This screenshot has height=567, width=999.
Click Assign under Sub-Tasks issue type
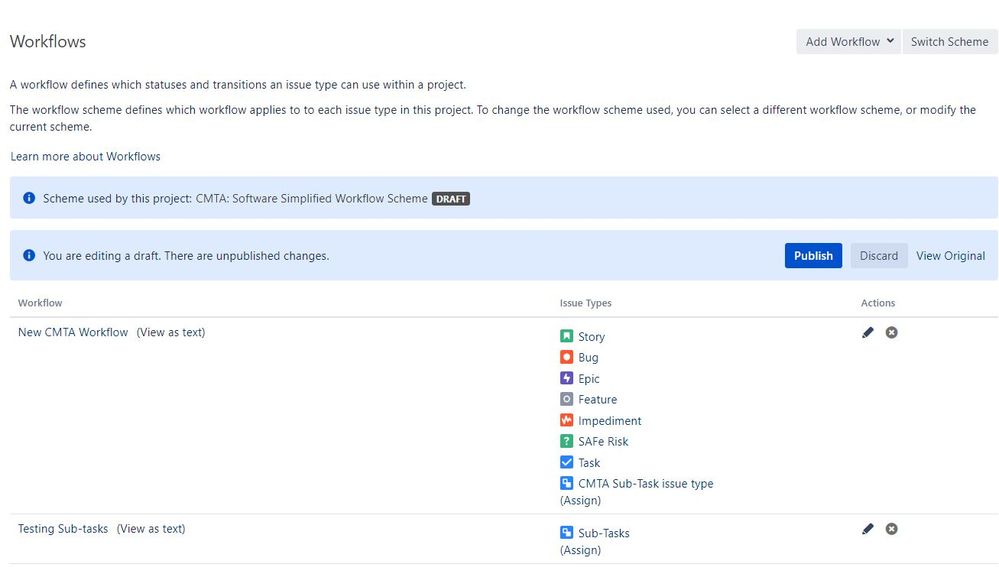[580, 550]
